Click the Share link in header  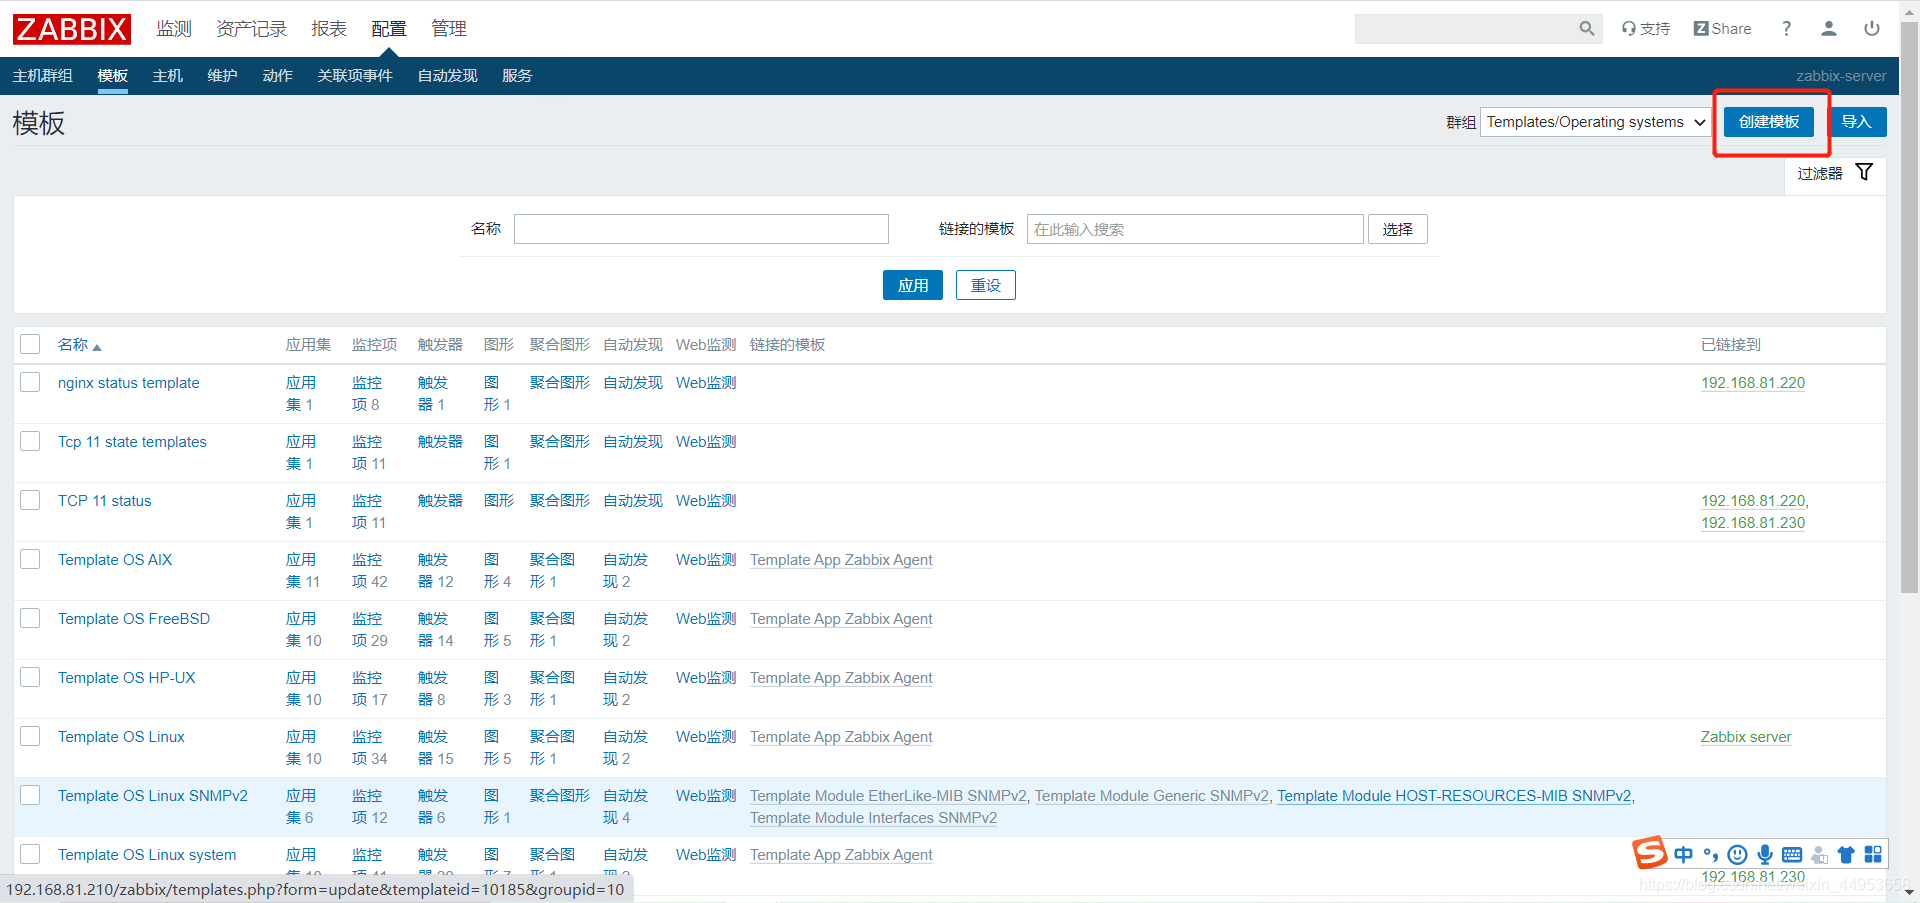click(1722, 29)
